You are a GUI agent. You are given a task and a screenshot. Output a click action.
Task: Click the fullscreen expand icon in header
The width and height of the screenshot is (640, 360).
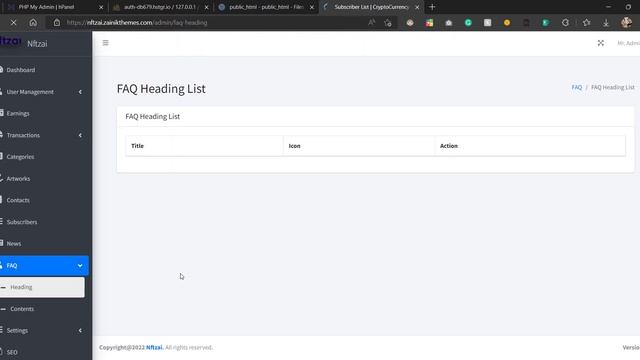600,43
